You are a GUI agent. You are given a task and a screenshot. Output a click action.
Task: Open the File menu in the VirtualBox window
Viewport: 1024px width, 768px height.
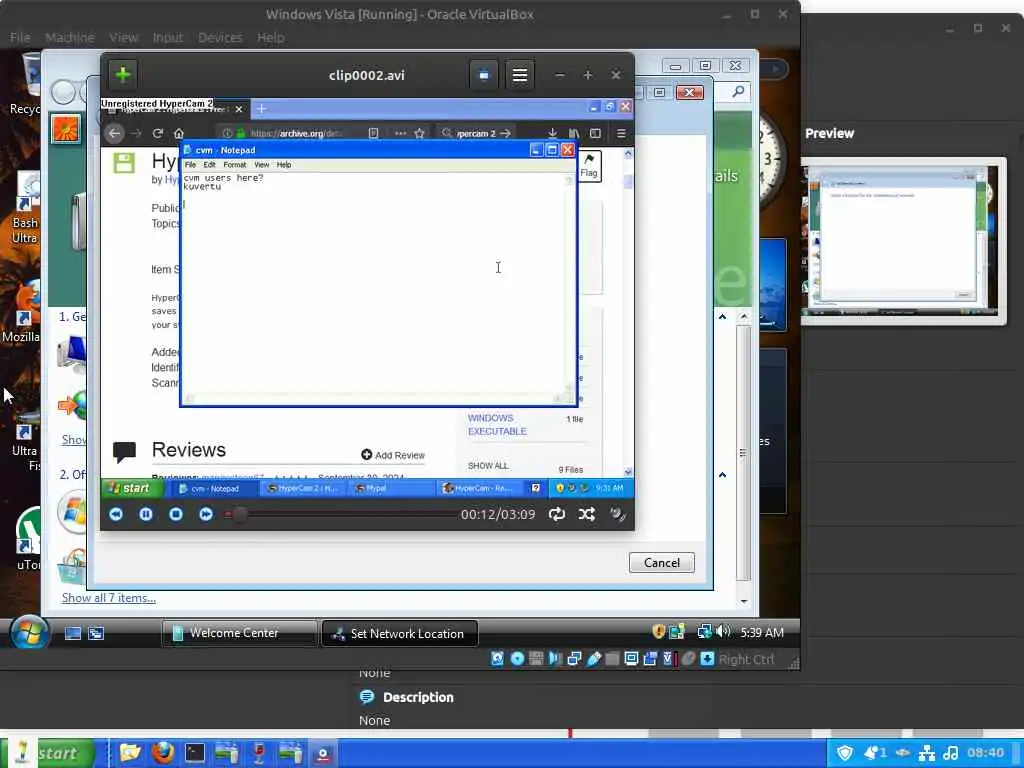tap(20, 37)
